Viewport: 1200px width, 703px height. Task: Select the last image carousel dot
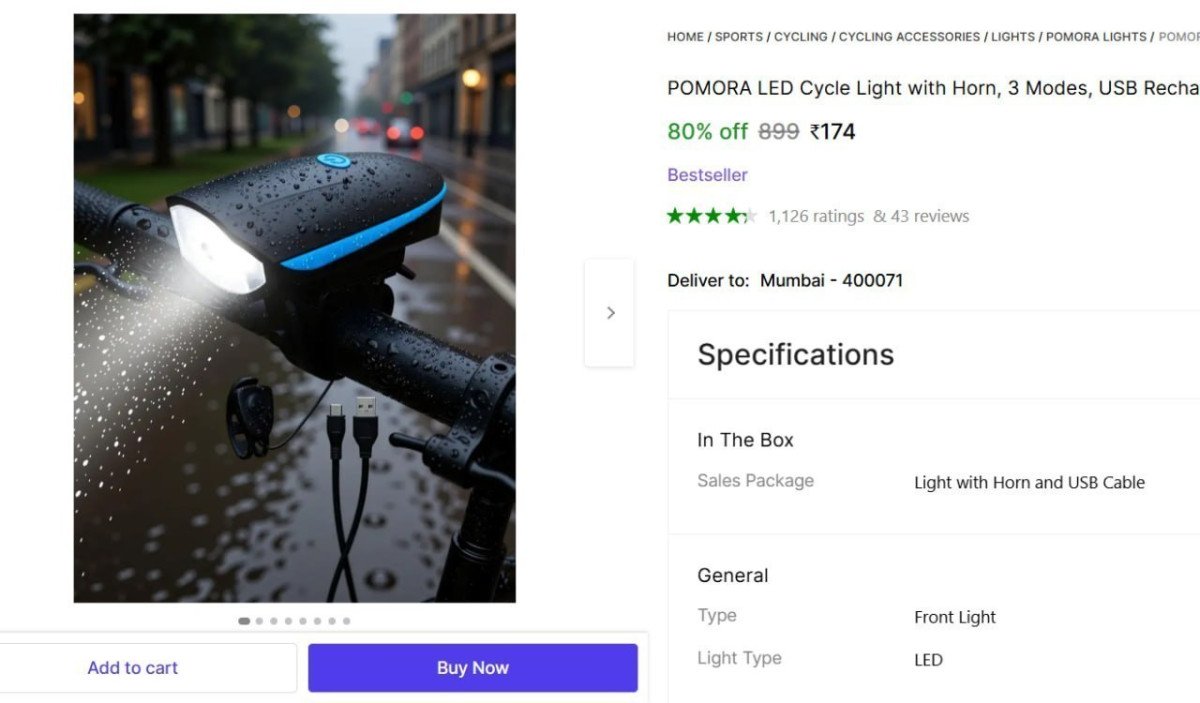[x=346, y=621]
